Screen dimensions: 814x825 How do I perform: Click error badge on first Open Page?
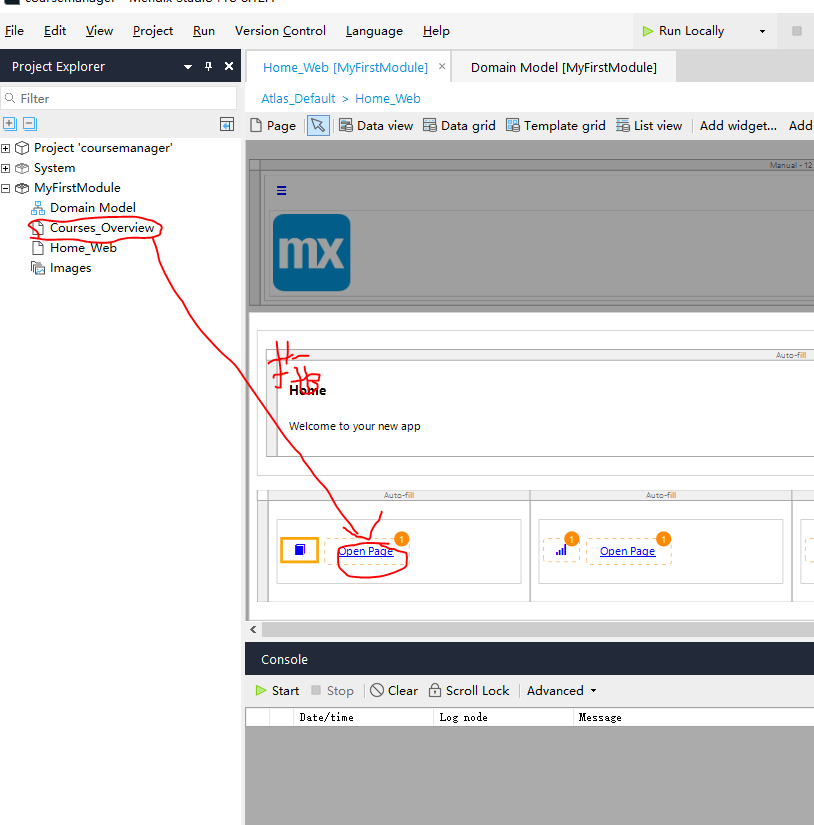tap(401, 539)
